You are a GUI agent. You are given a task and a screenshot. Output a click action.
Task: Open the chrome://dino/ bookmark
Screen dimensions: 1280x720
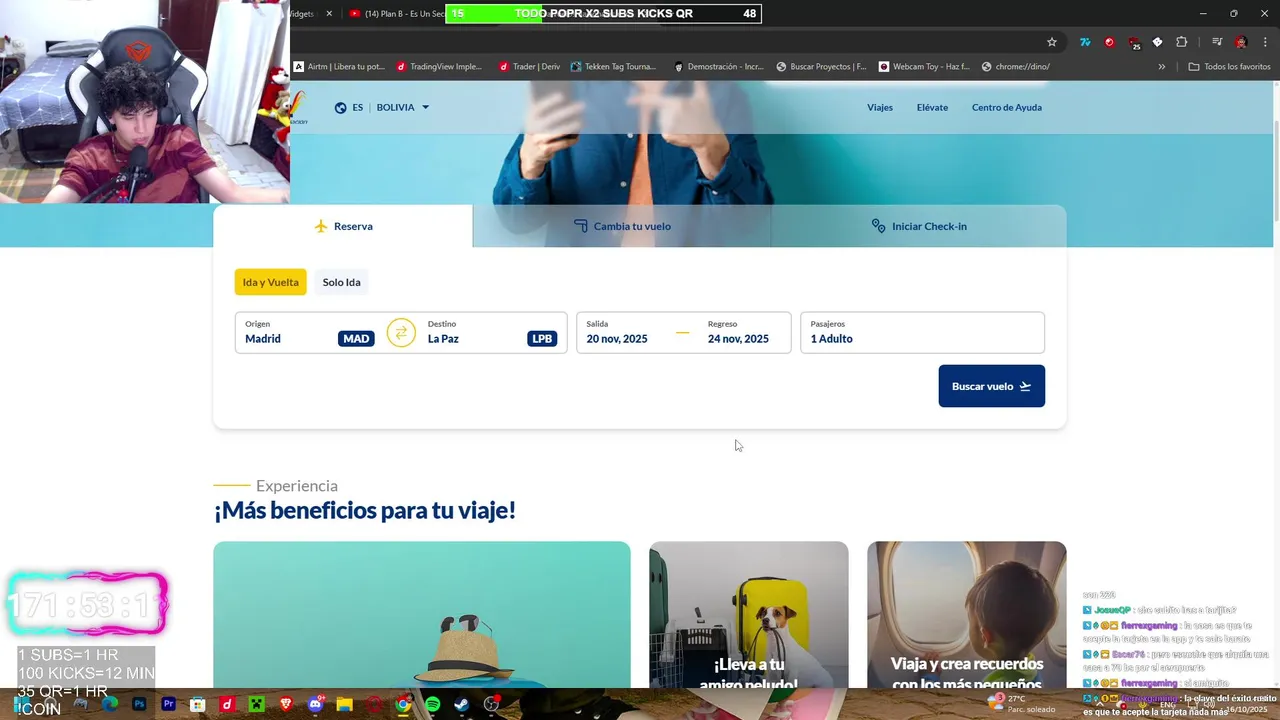pos(1016,67)
